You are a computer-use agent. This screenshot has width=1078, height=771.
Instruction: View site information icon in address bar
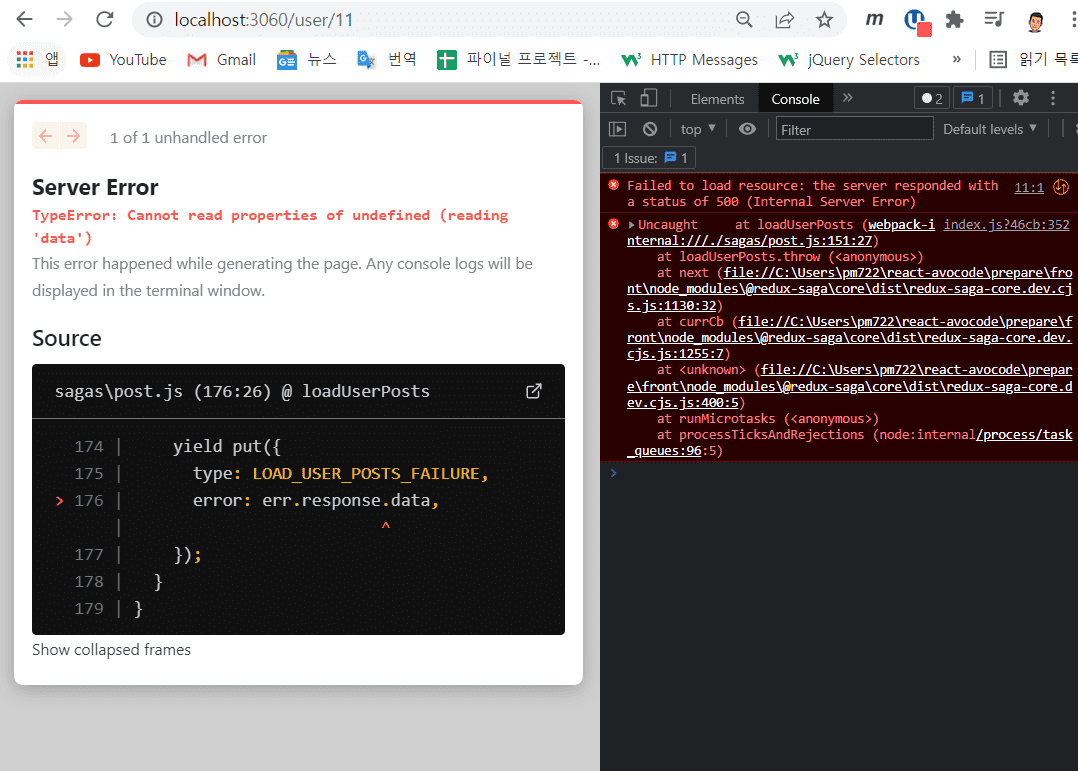[155, 20]
